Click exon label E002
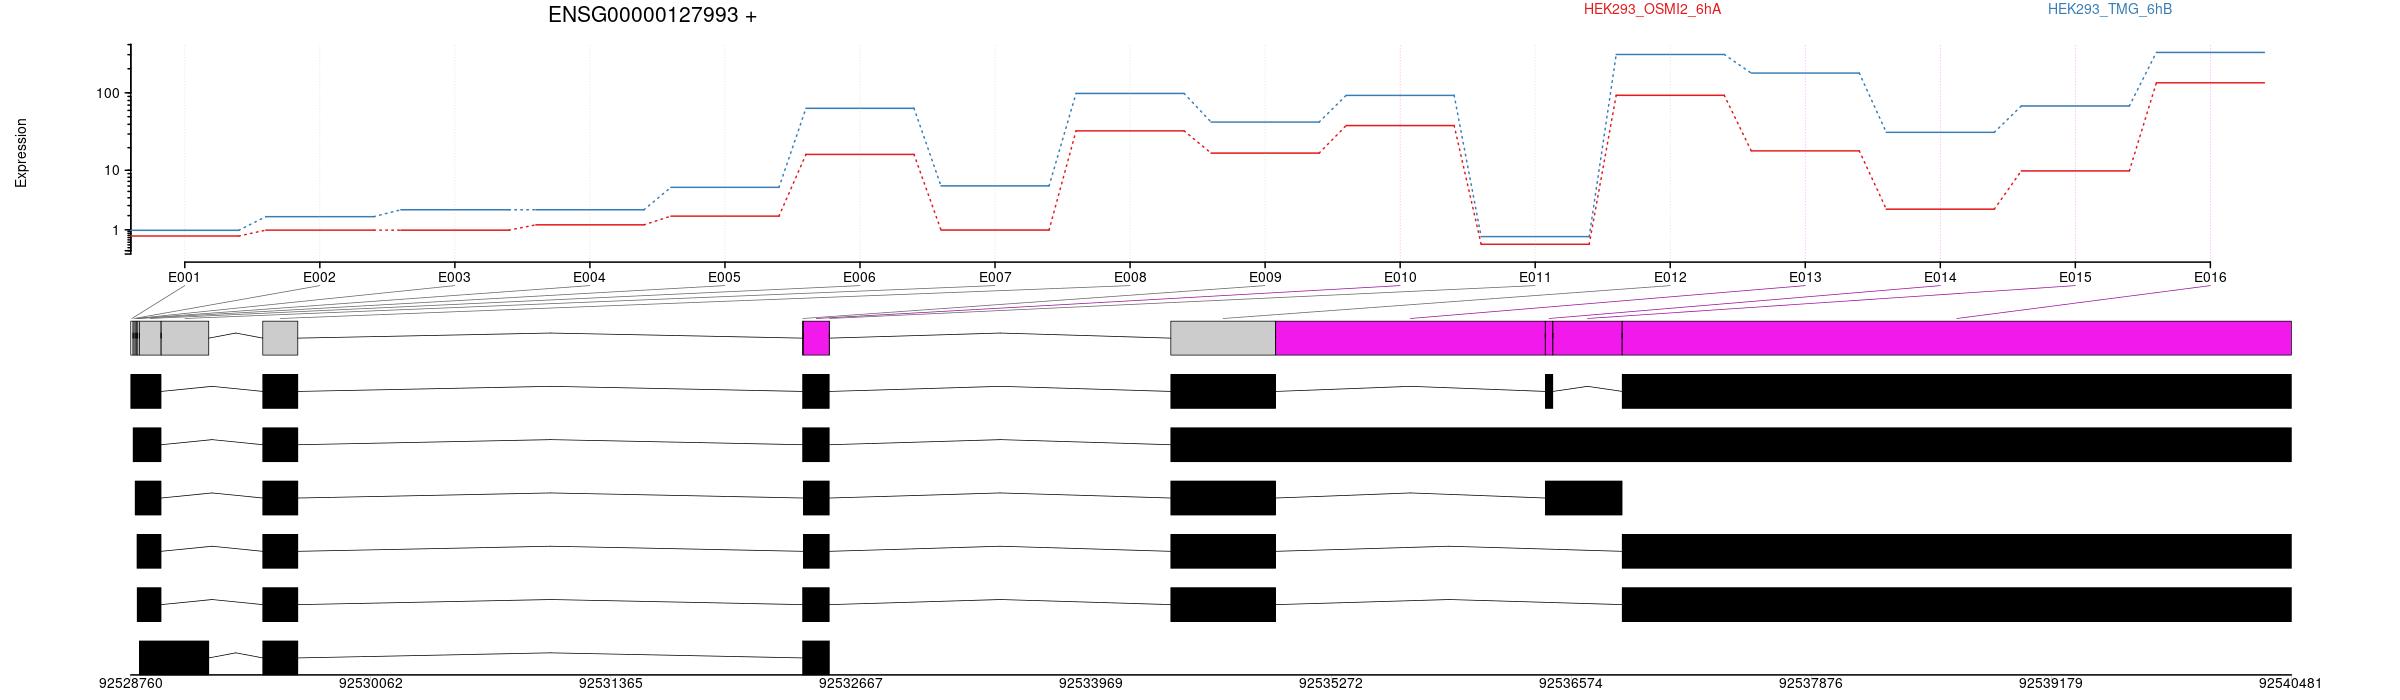 pos(319,277)
